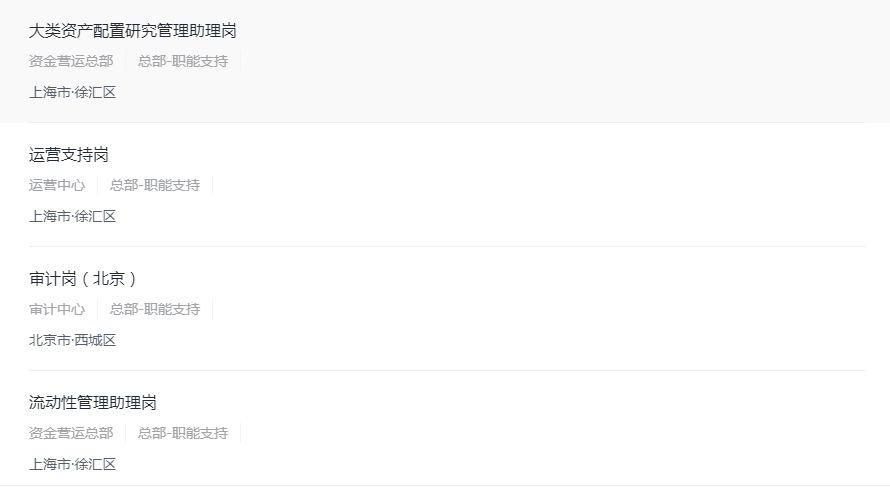Click the 运营中心 department label
This screenshot has height=490, width=890.
[57, 185]
